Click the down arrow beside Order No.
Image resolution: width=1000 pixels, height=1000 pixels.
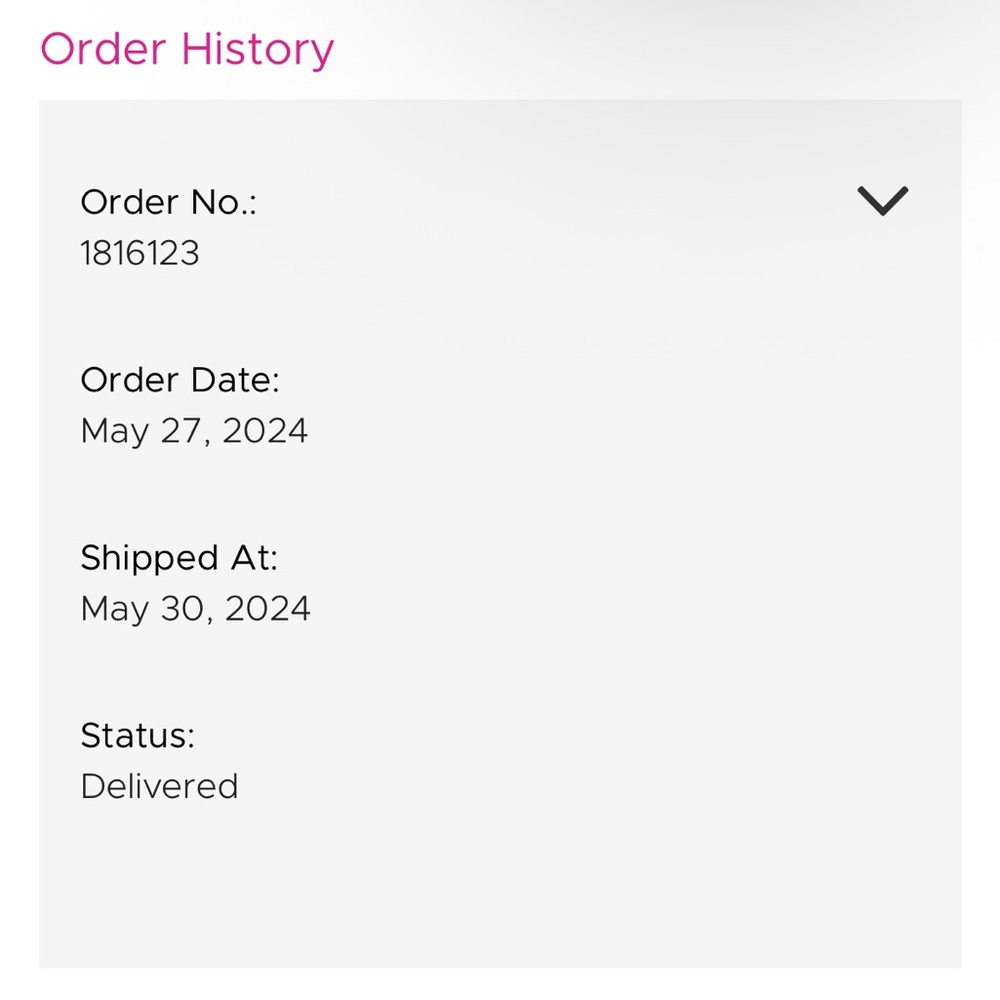tap(882, 201)
